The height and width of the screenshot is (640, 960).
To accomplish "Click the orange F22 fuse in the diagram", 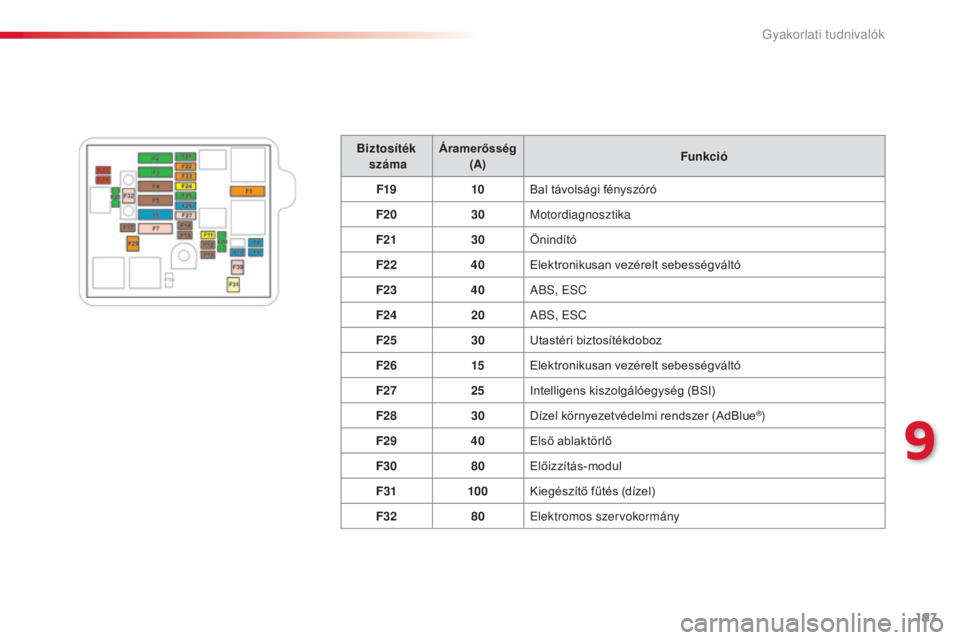I will [x=186, y=167].
